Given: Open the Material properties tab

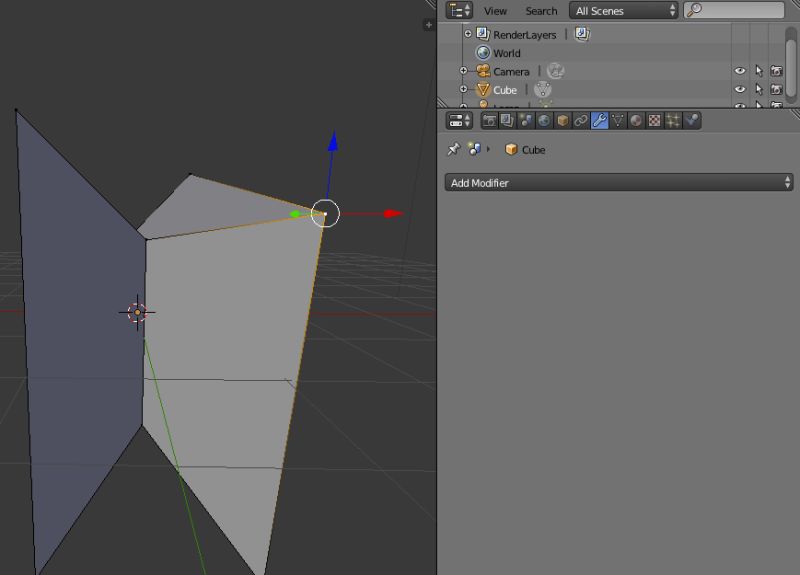Looking at the screenshot, I should 636,121.
